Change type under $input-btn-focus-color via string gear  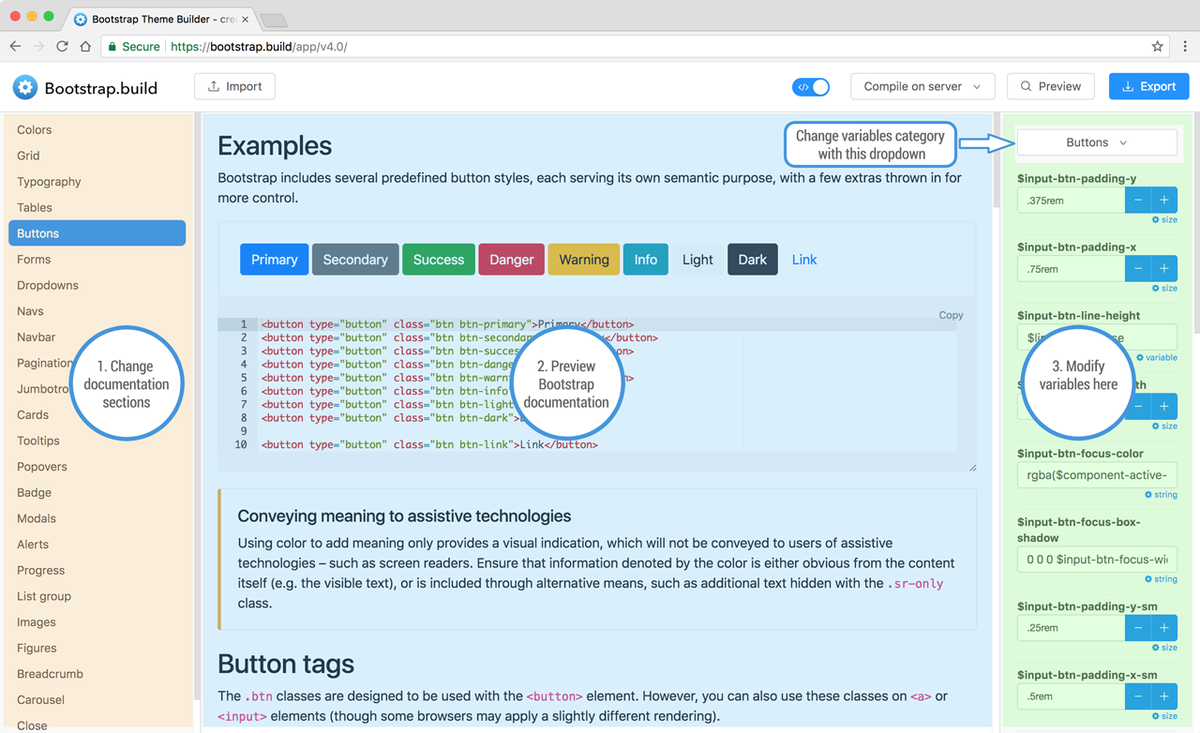[1161, 495]
